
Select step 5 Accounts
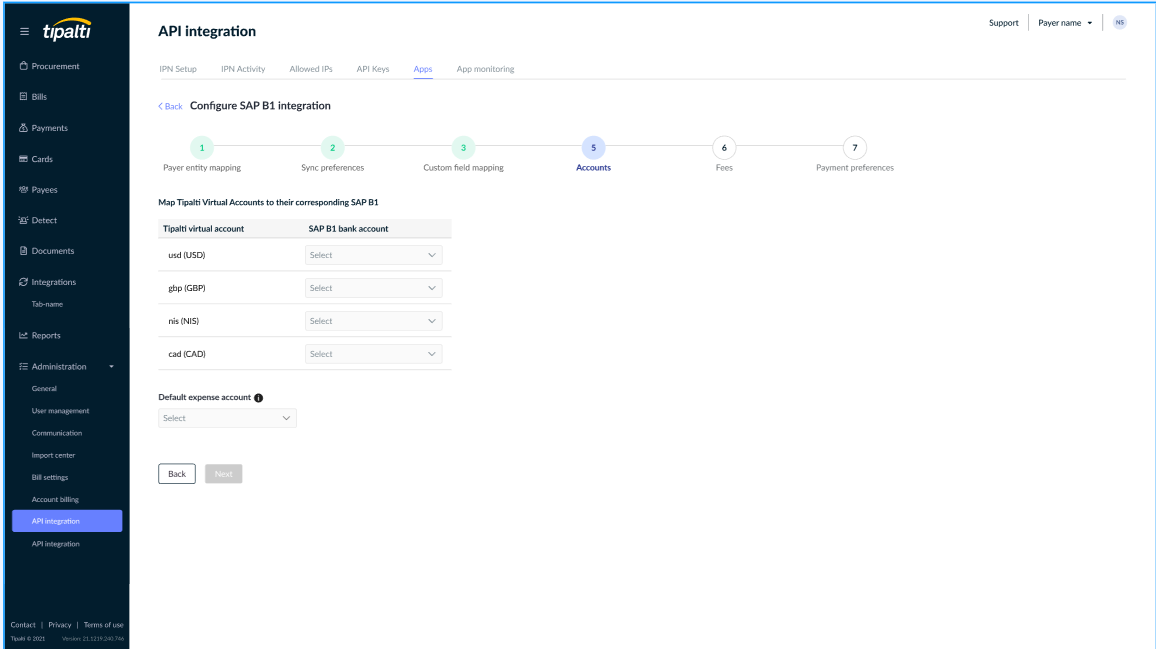593,148
